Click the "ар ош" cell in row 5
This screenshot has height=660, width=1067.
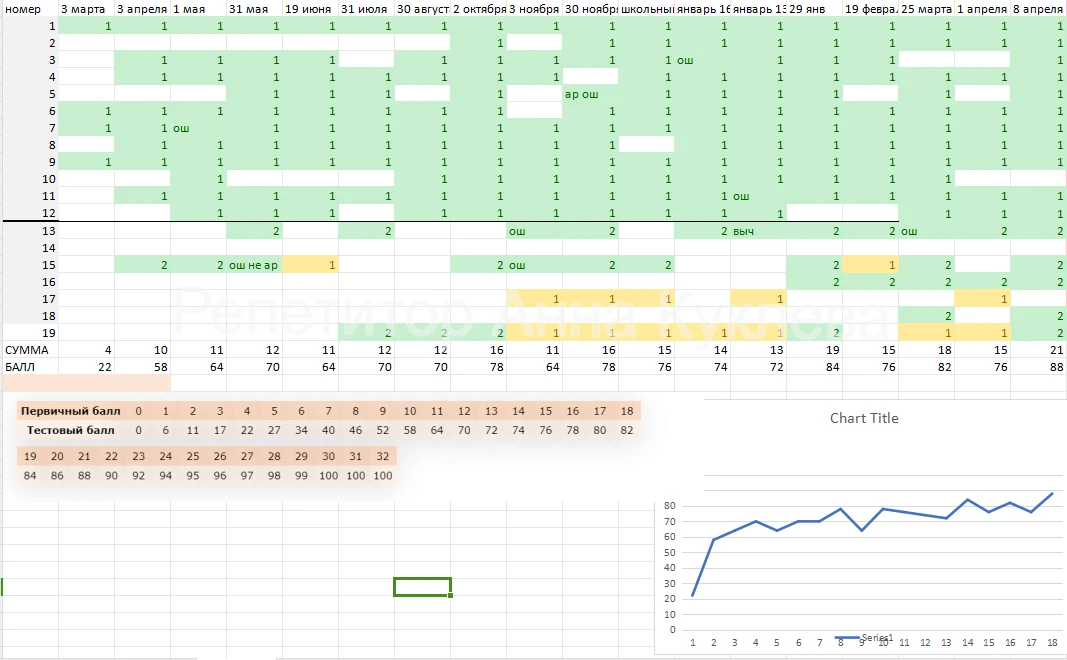(x=582, y=94)
